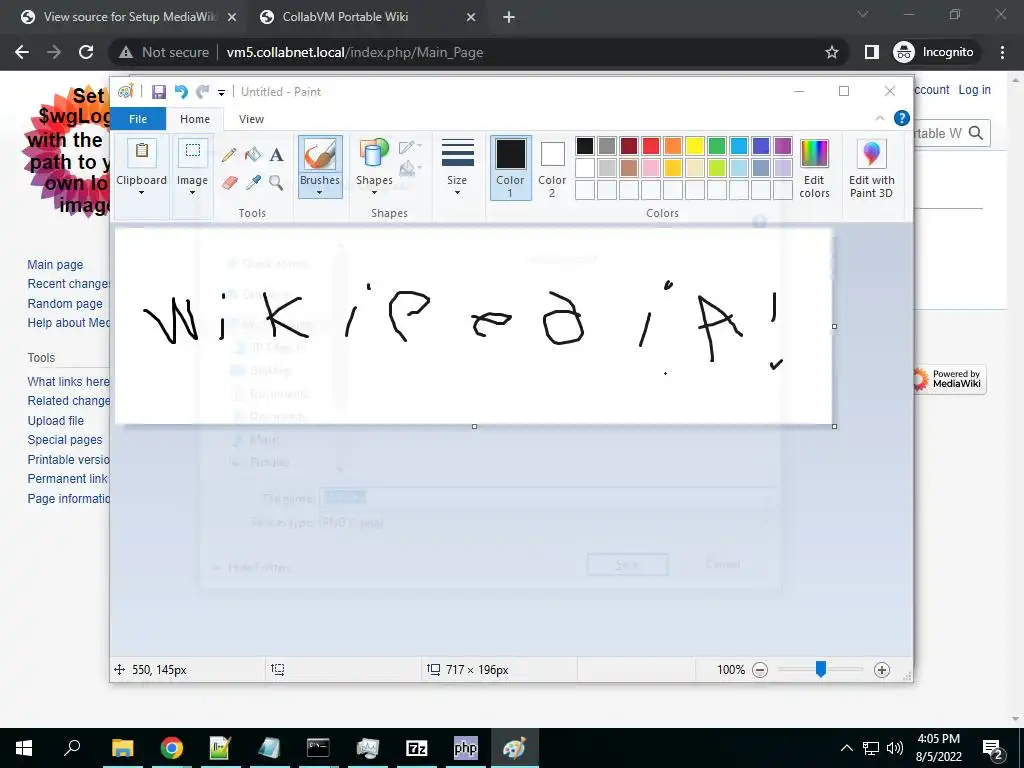Switch to the View source for Setup MediaWiki tab
This screenshot has width=1024, height=768.
pyautogui.click(x=129, y=17)
